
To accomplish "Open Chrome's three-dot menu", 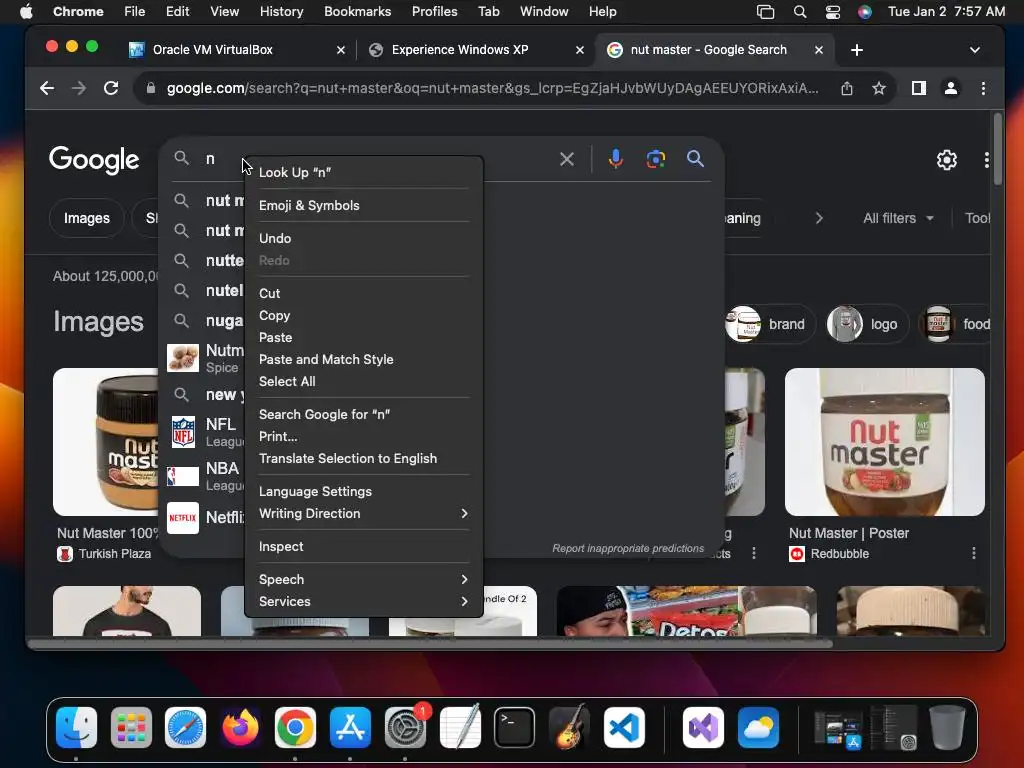I will 984,88.
